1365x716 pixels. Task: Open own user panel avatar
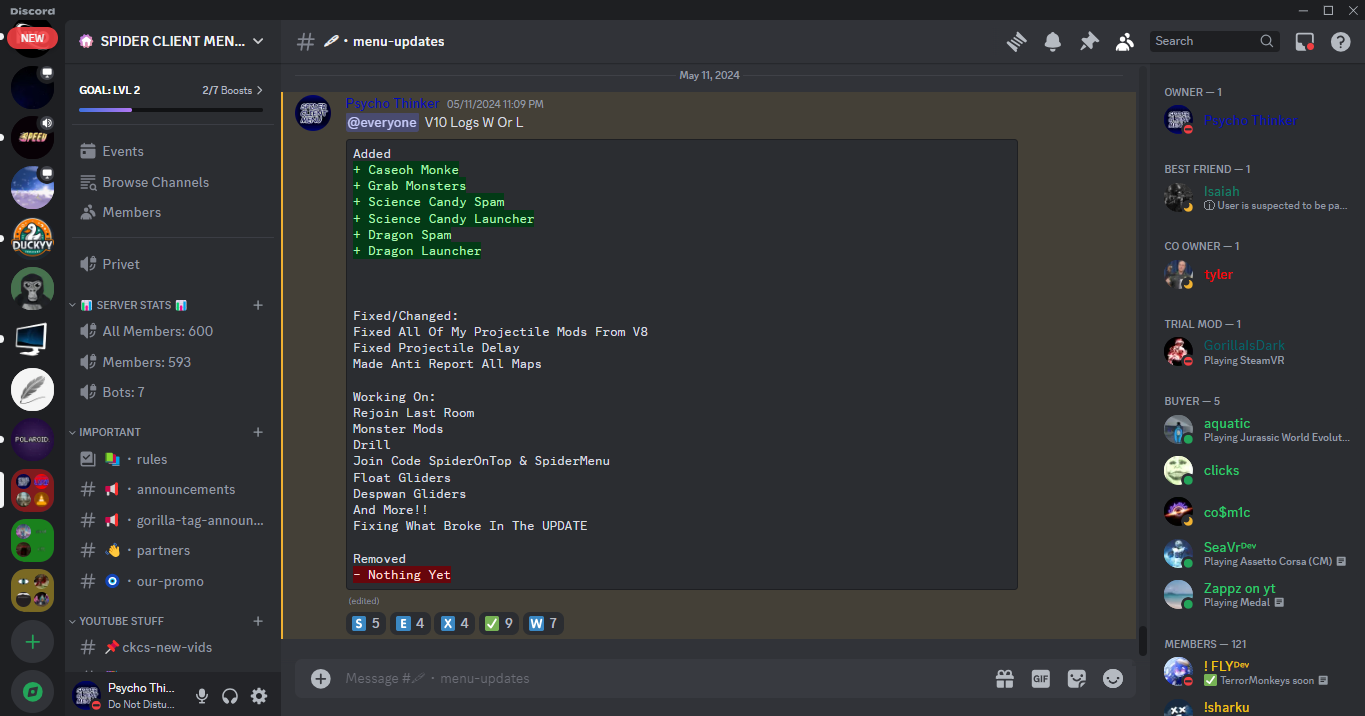87,696
